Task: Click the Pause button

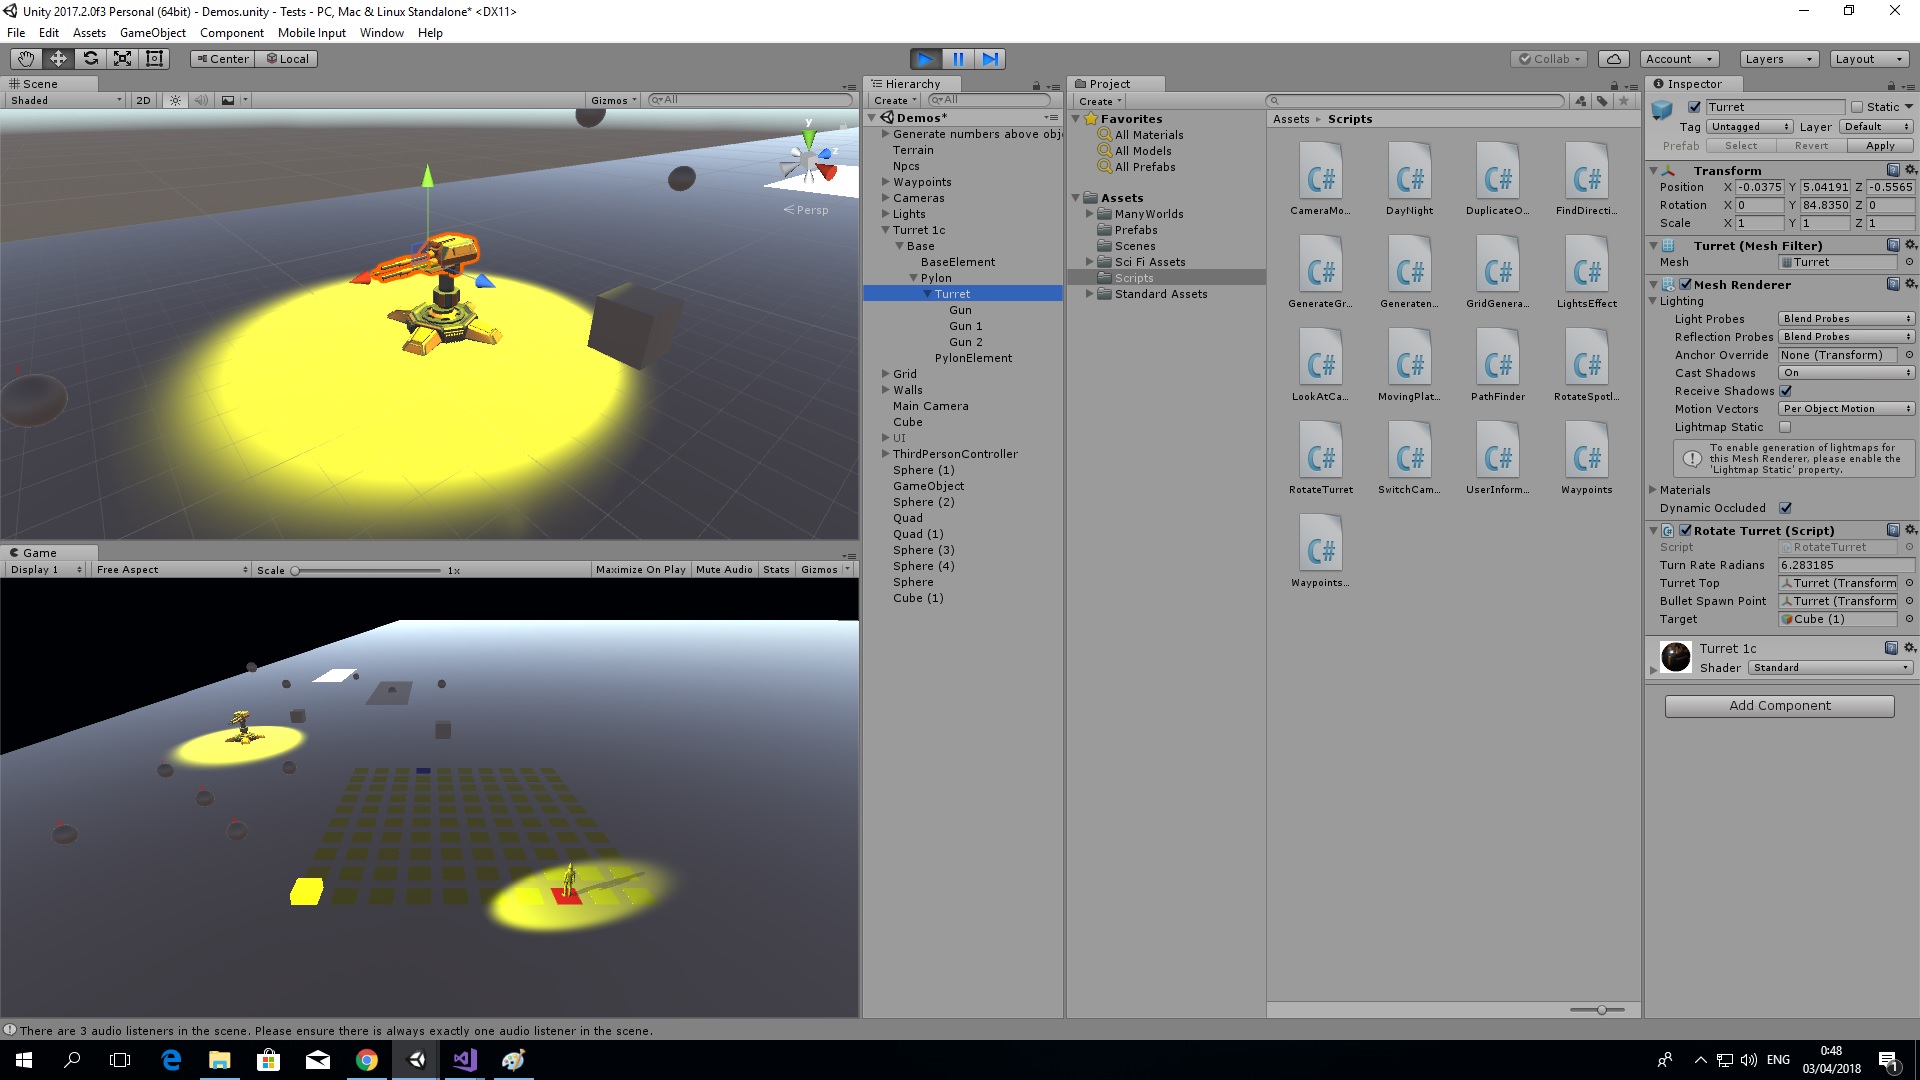Action: click(958, 59)
